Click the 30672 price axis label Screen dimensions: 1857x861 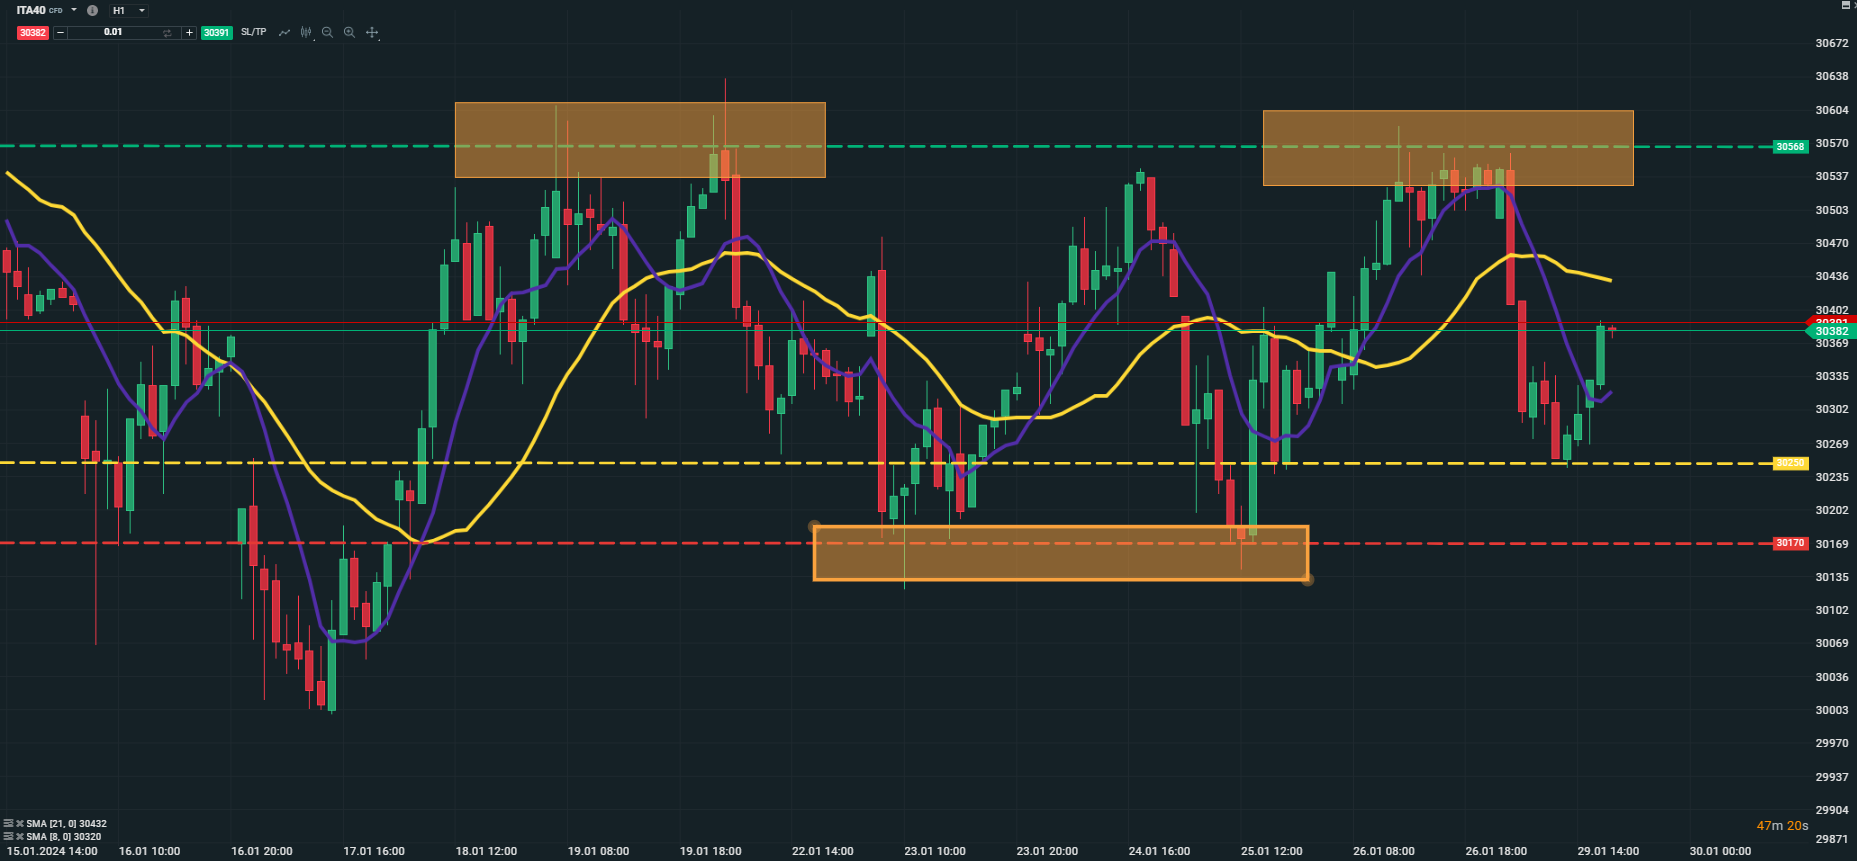1832,43
